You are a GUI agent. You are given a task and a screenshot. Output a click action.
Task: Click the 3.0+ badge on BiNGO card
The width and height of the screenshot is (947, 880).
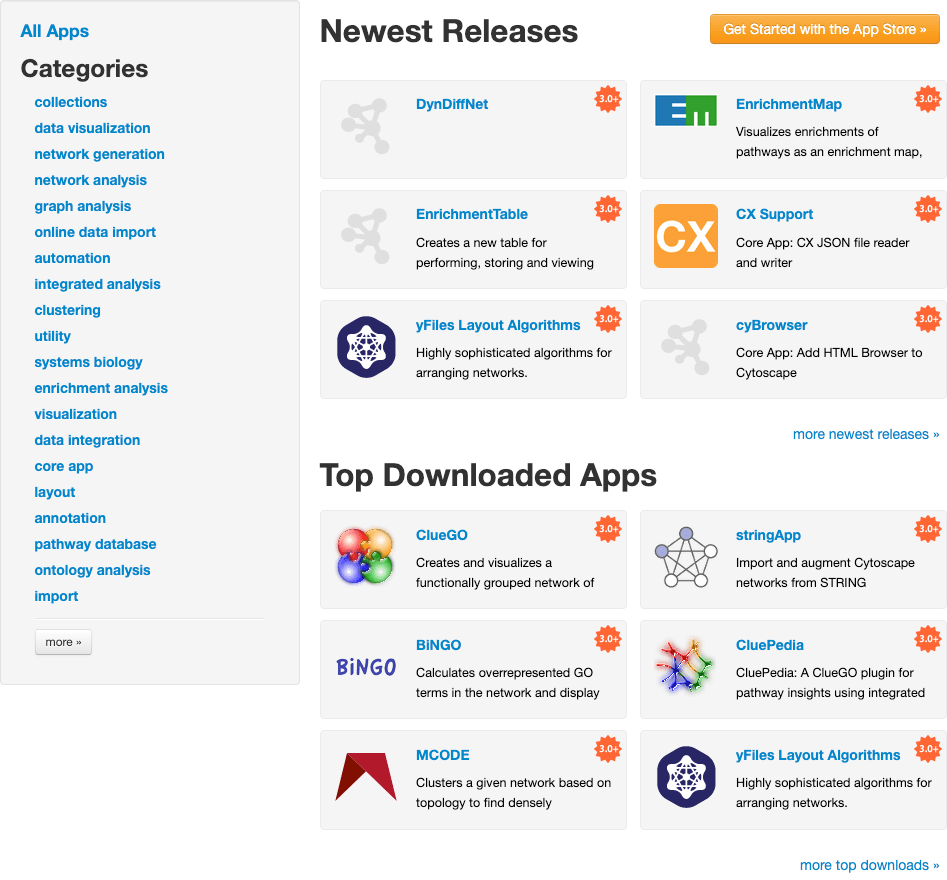[x=608, y=639]
